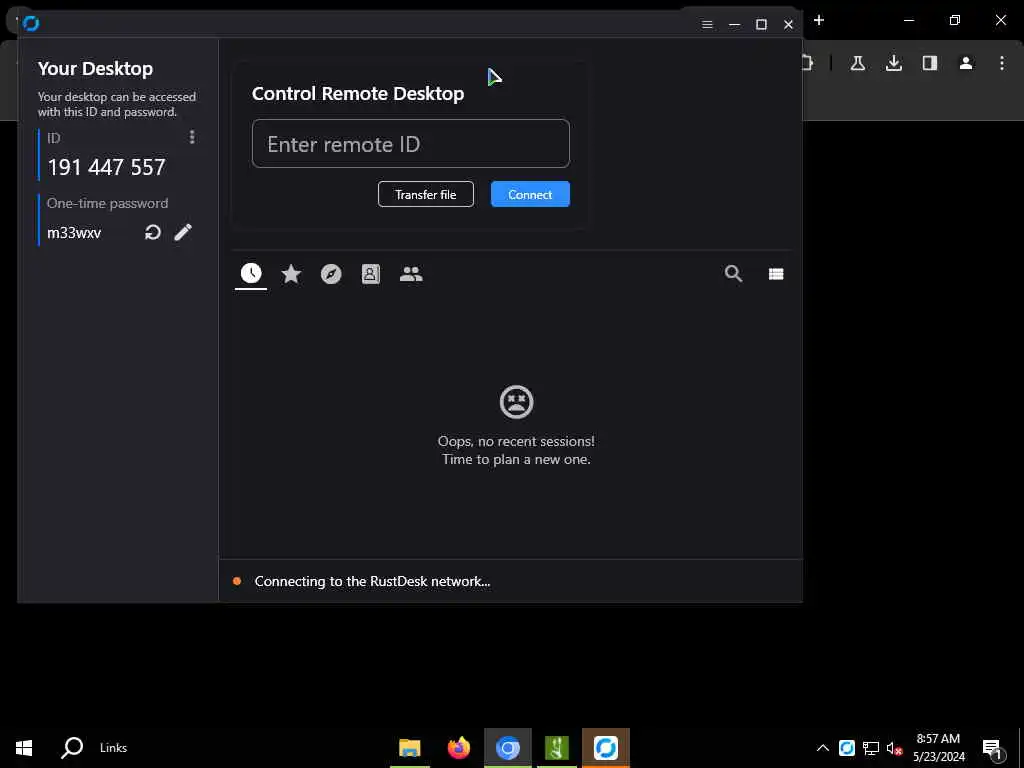Switch to Recent sessions clock tab
The image size is (1024, 768).
click(251, 274)
